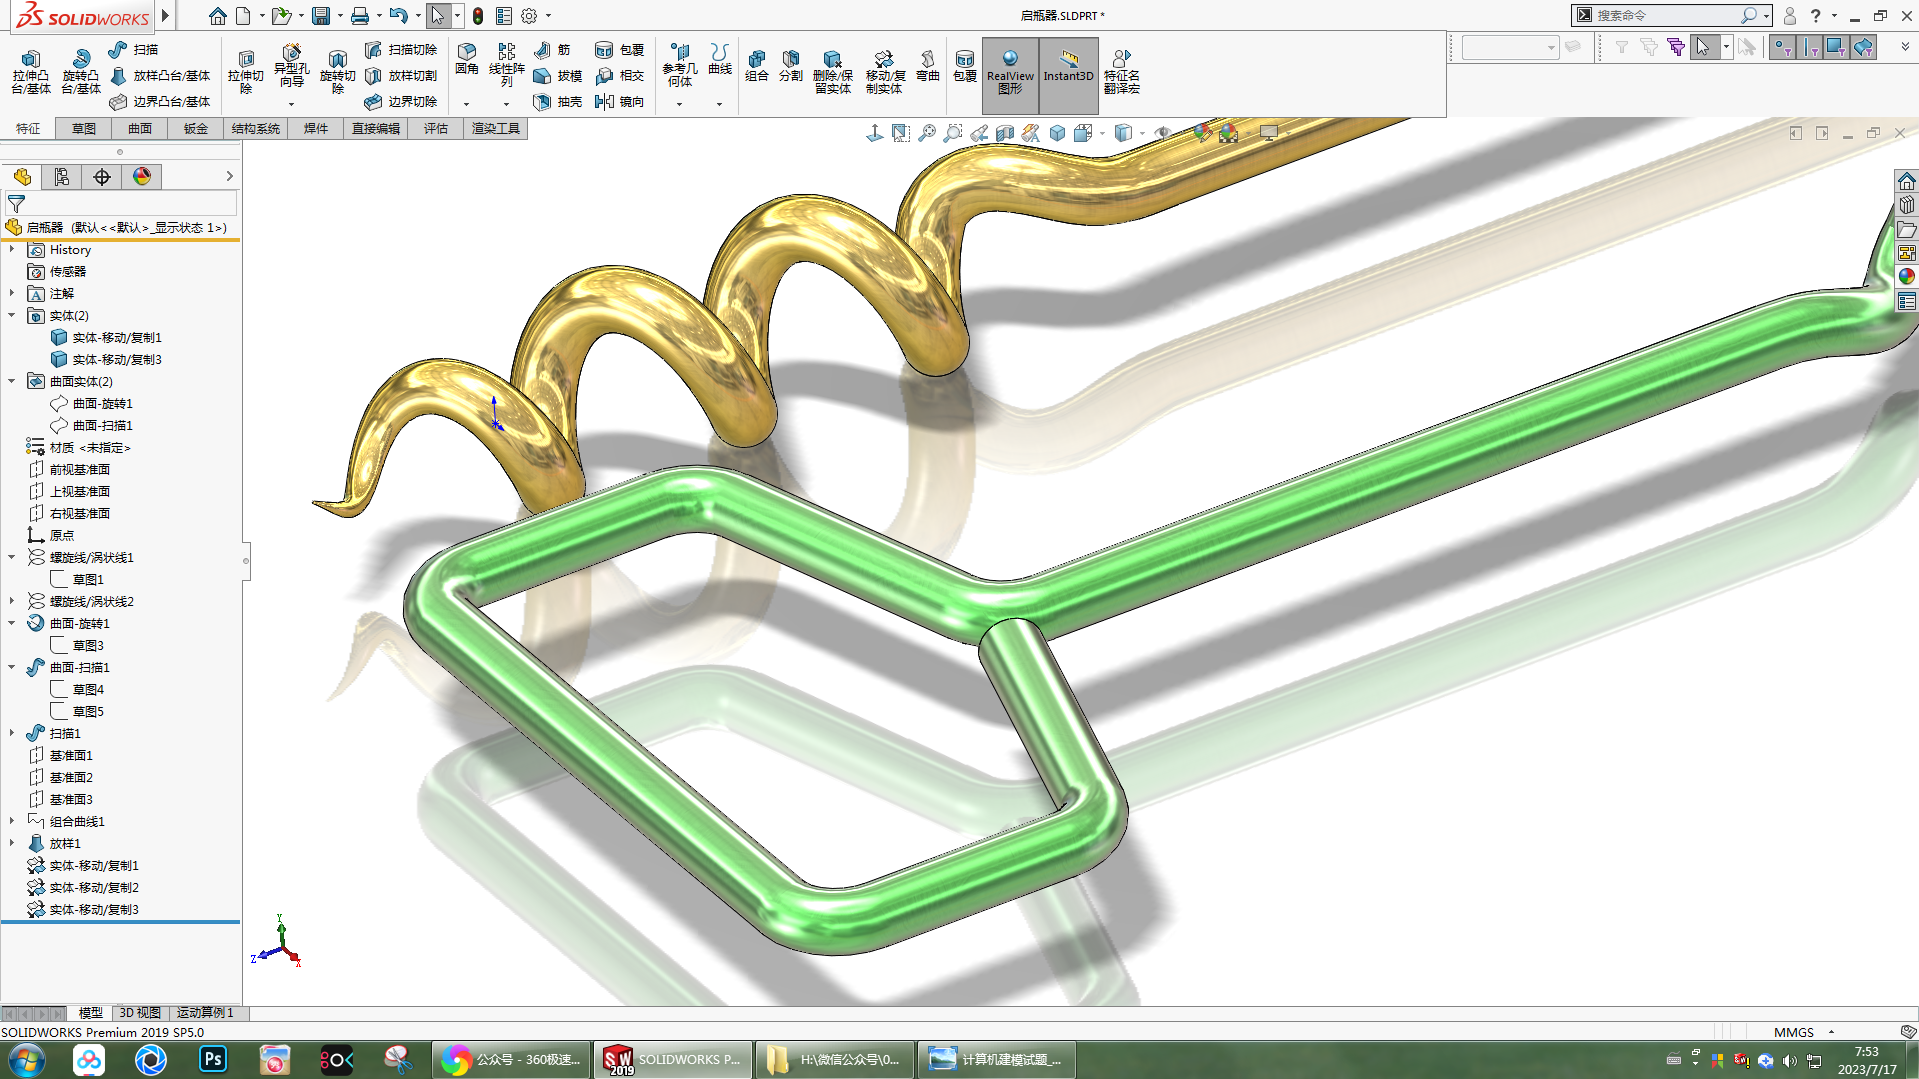Image resolution: width=1919 pixels, height=1079 pixels.
Task: Expand the 放样1 feature
Action: point(12,844)
